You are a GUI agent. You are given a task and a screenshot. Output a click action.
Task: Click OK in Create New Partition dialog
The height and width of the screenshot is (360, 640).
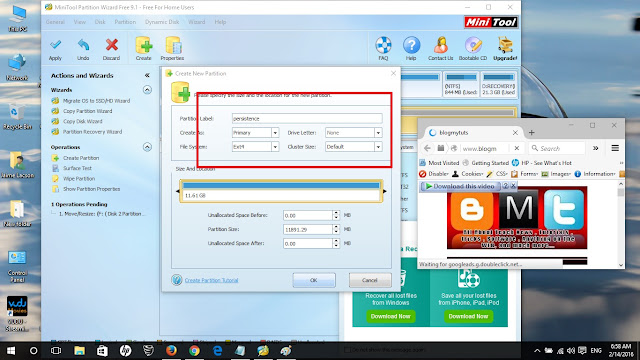click(x=314, y=280)
